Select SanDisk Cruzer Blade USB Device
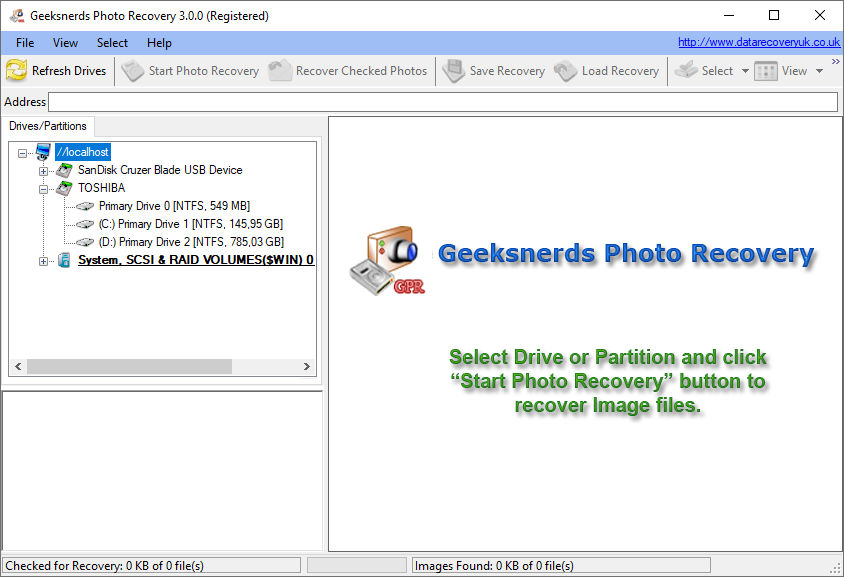844x577 pixels. click(x=160, y=170)
